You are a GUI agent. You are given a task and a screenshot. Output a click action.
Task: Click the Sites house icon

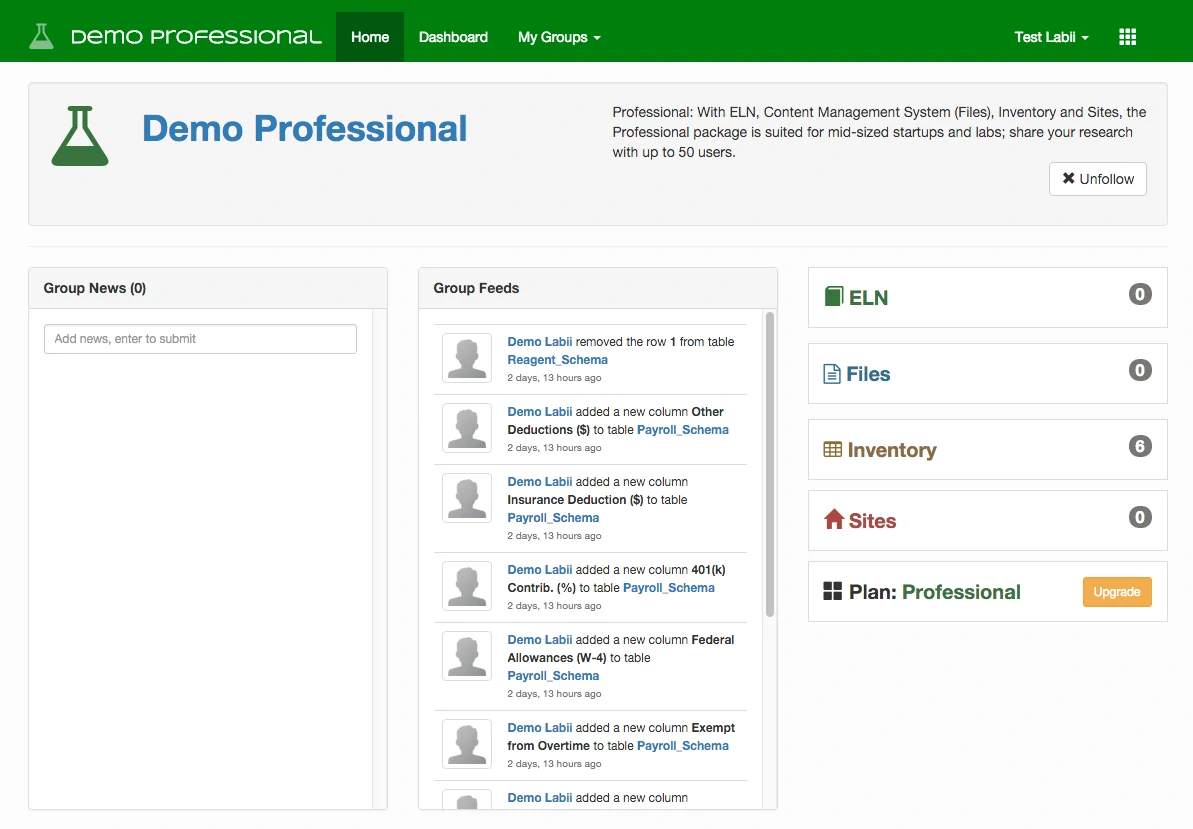pyautogui.click(x=833, y=520)
